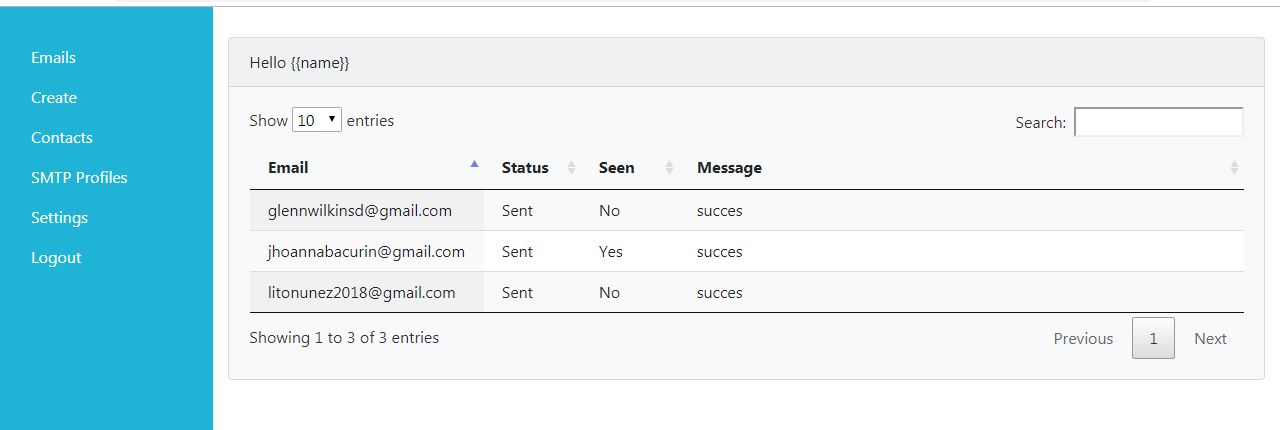1280x430 pixels.
Task: Select the glennwilkinsd@gmail.com row
Action: 747,211
